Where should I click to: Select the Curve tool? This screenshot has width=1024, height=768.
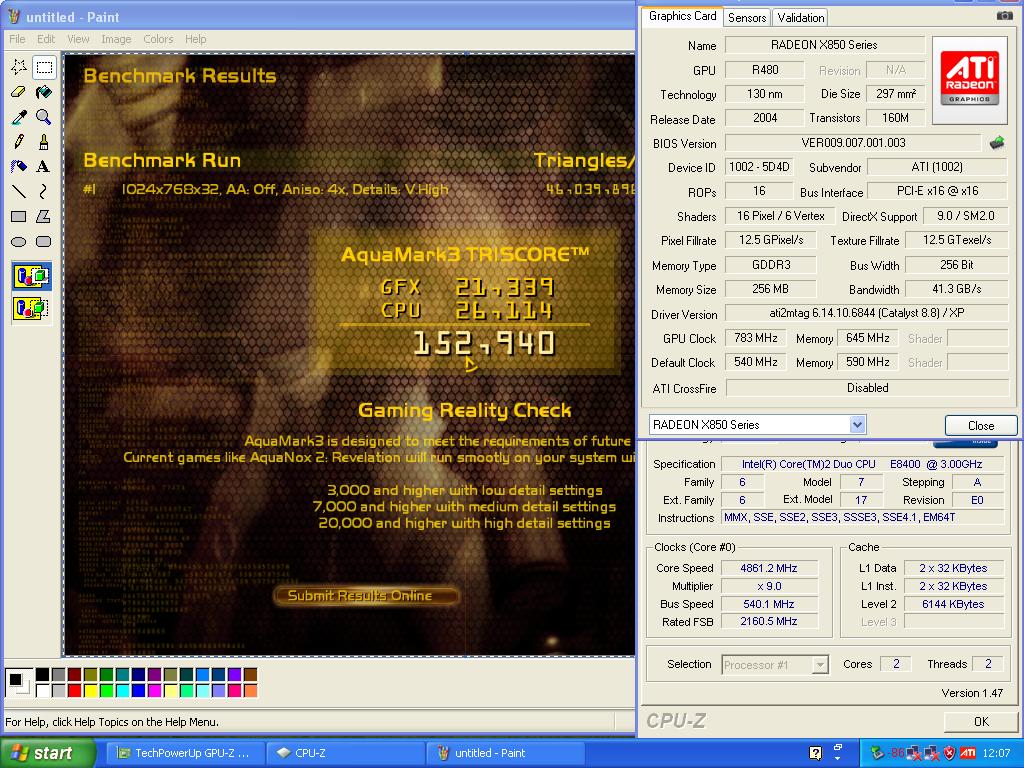coord(44,191)
